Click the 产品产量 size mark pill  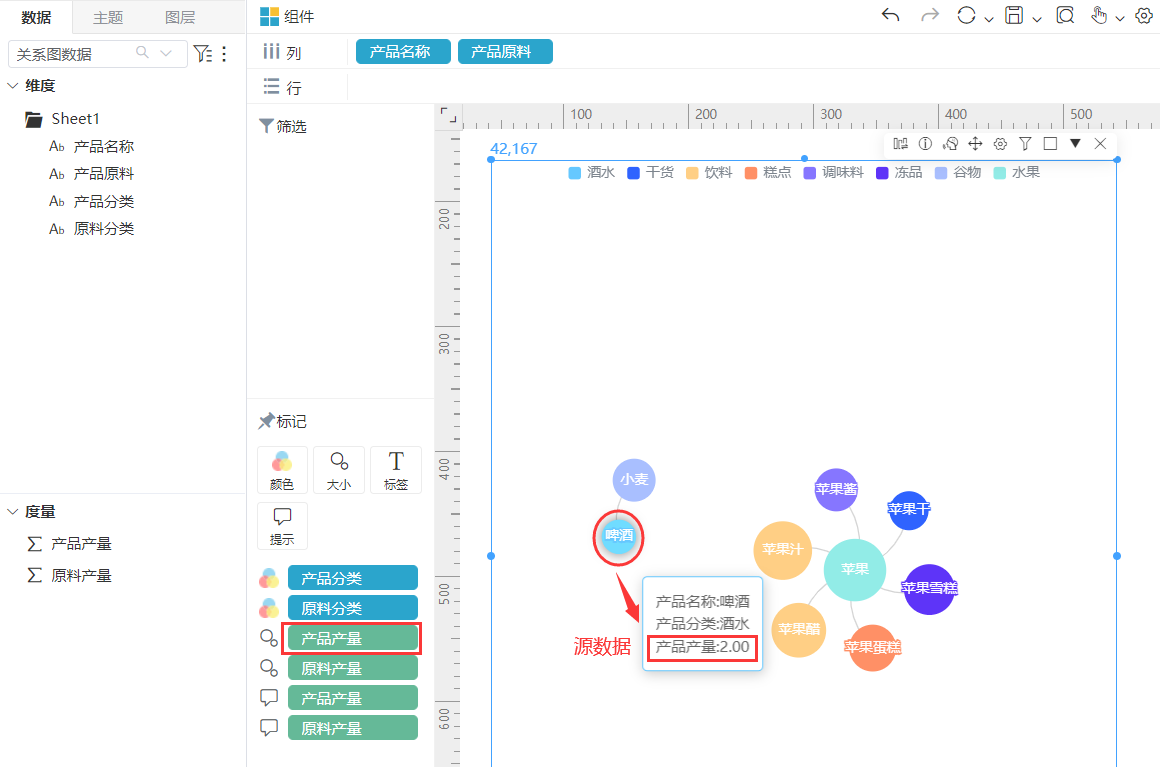pos(353,638)
